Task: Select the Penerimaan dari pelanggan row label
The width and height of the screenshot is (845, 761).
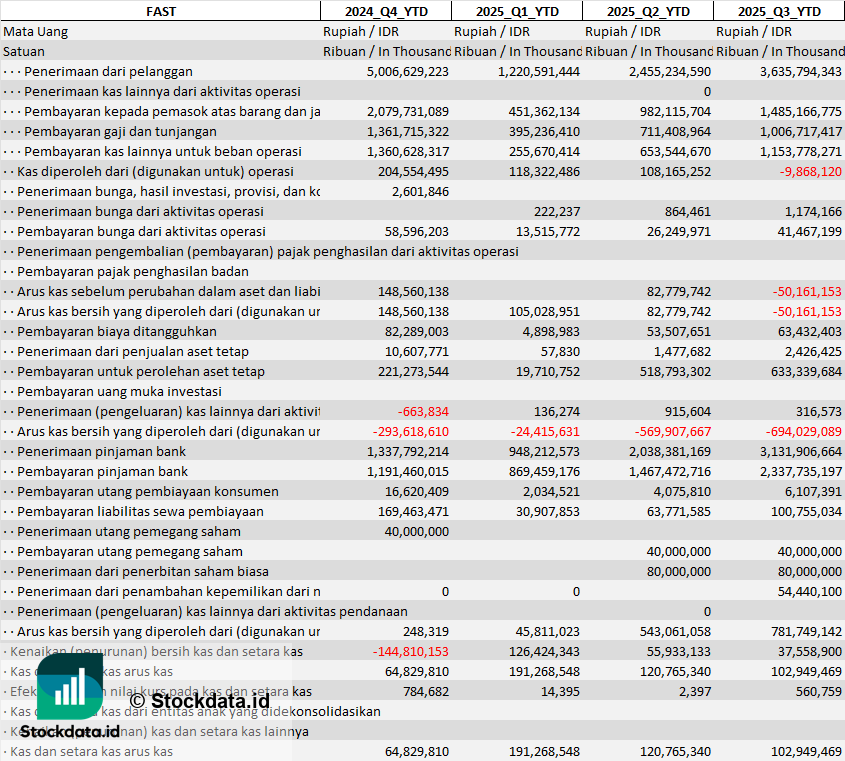Action: click(108, 71)
